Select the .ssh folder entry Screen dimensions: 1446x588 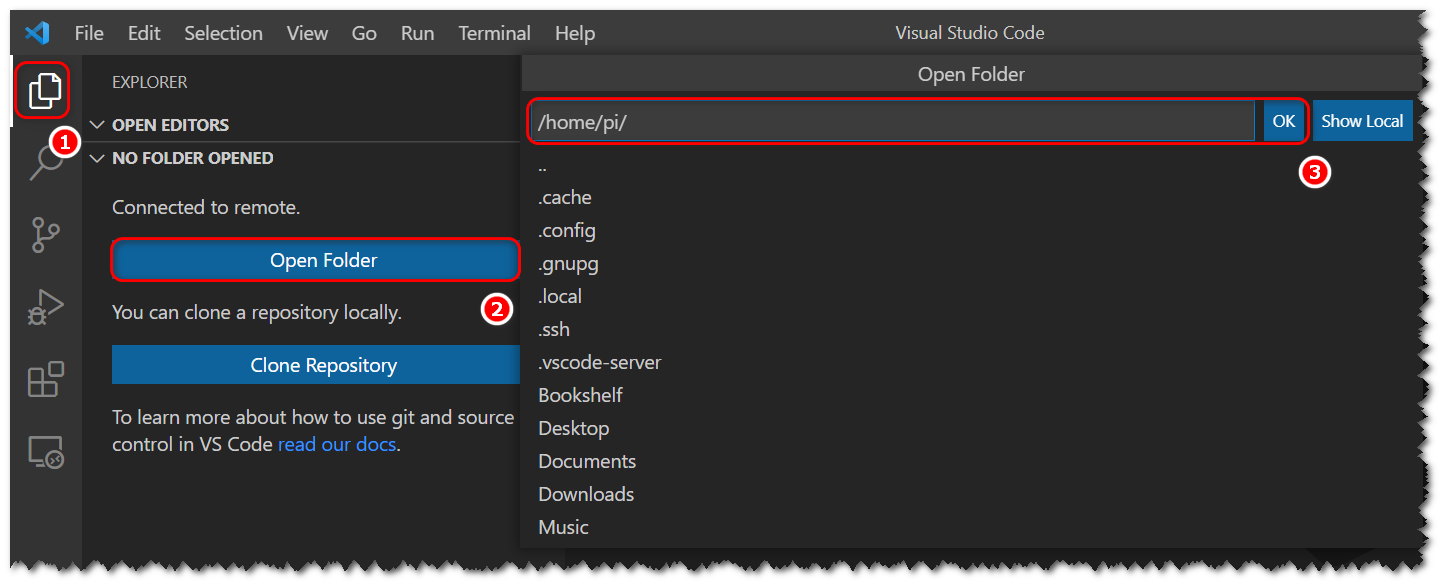pyautogui.click(x=970, y=330)
